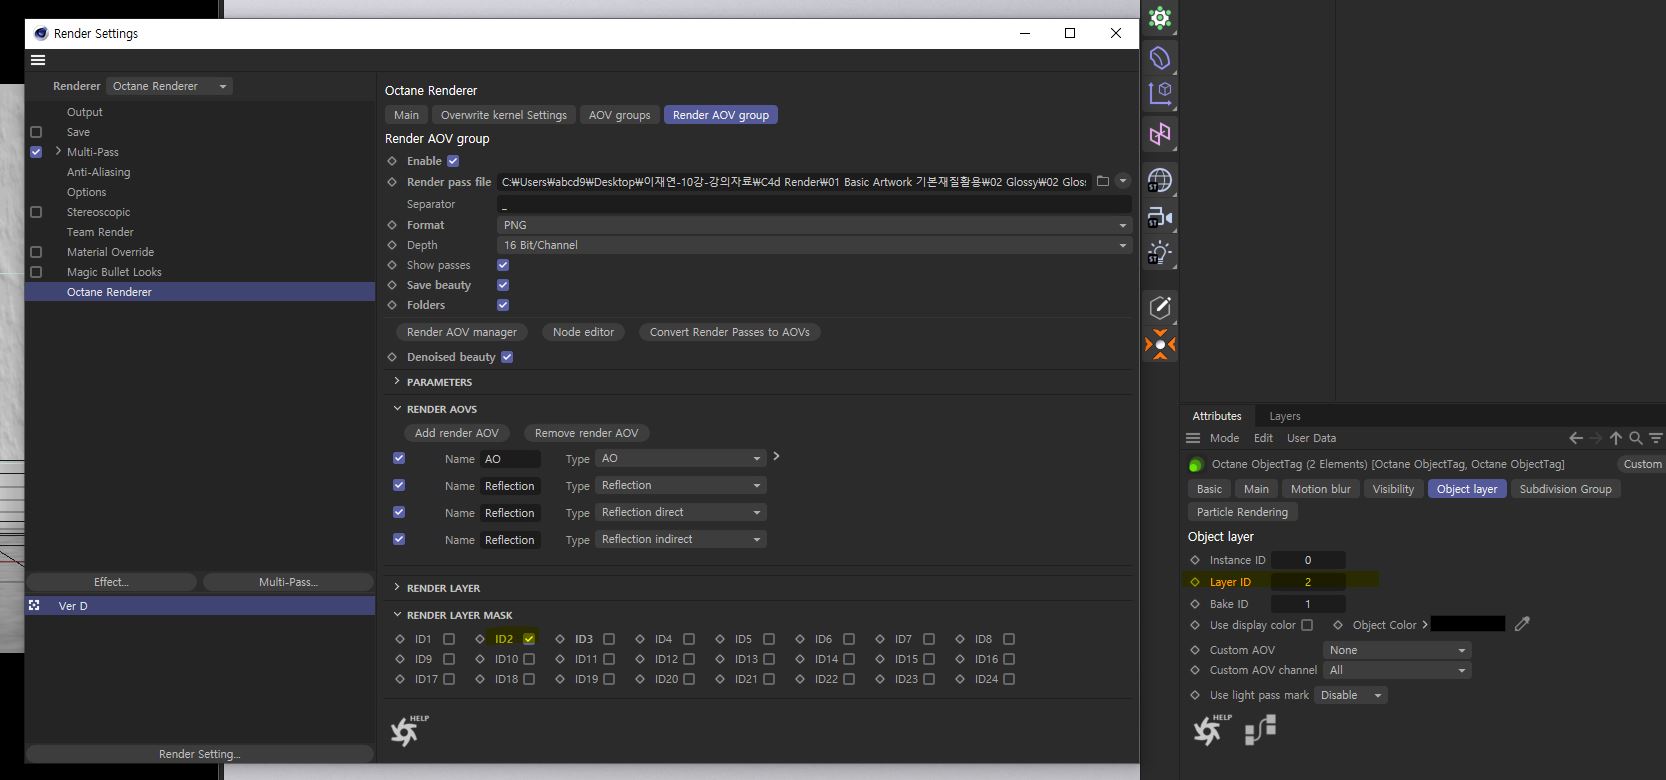1666x780 pixels.
Task: Click the Octane HELP icon in Render Settings
Action: [408, 731]
